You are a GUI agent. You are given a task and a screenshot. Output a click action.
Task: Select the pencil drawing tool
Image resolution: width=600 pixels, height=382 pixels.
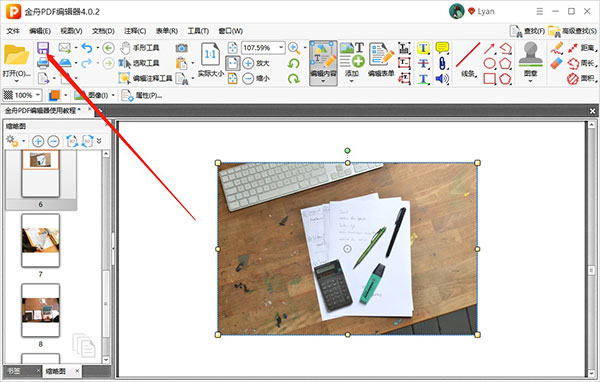tap(557, 48)
